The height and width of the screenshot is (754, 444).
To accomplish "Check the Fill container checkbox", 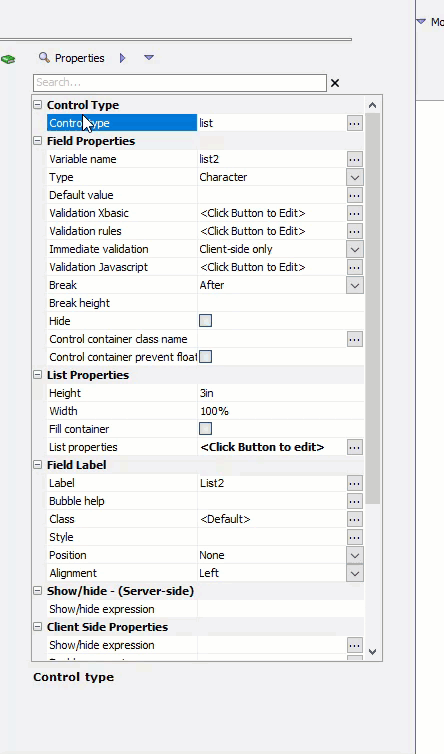I will click(205, 428).
